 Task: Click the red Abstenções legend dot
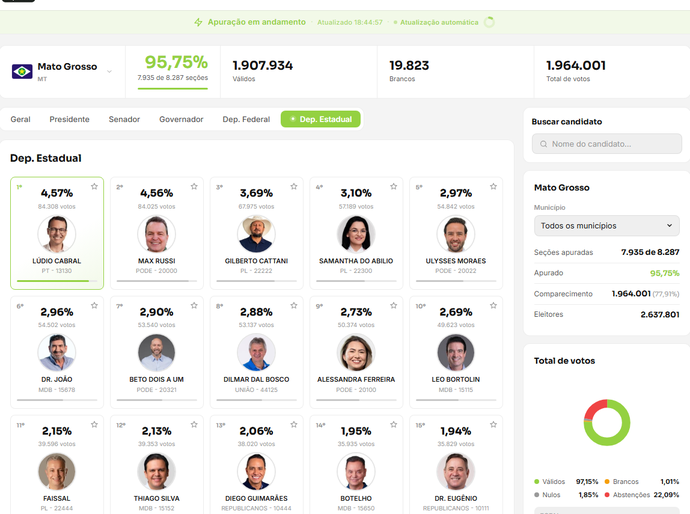tap(607, 495)
